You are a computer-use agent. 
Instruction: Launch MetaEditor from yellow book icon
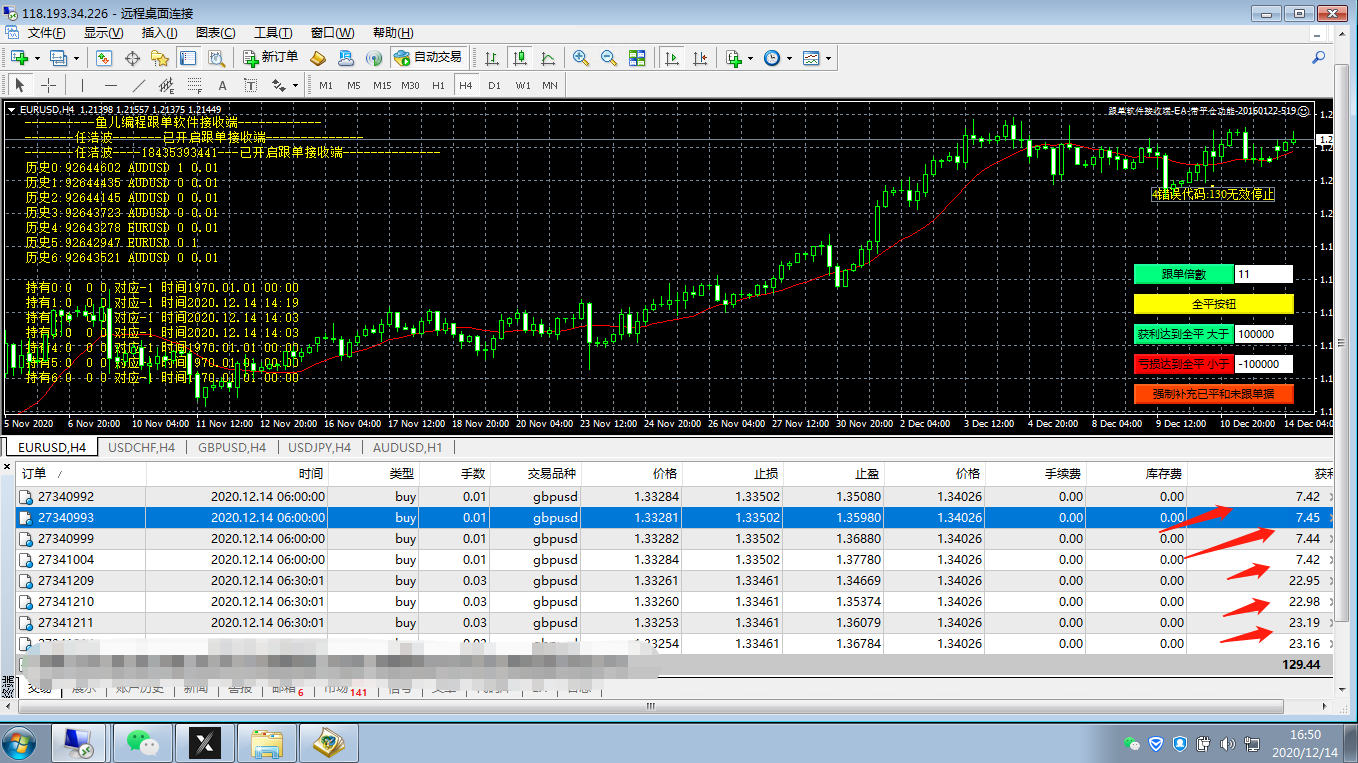click(x=318, y=58)
